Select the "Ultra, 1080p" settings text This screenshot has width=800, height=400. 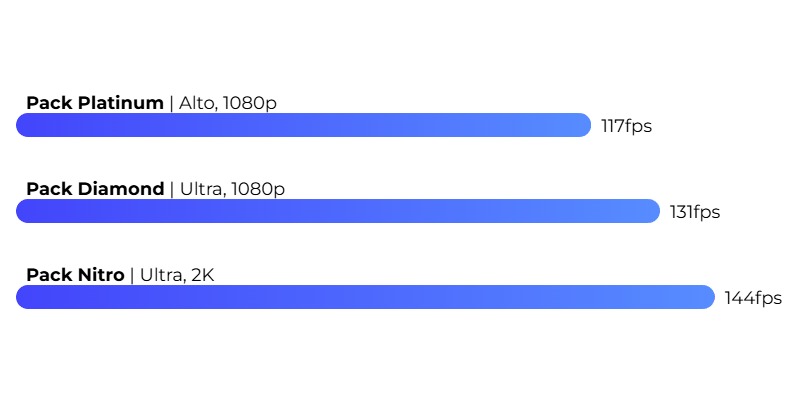232,189
